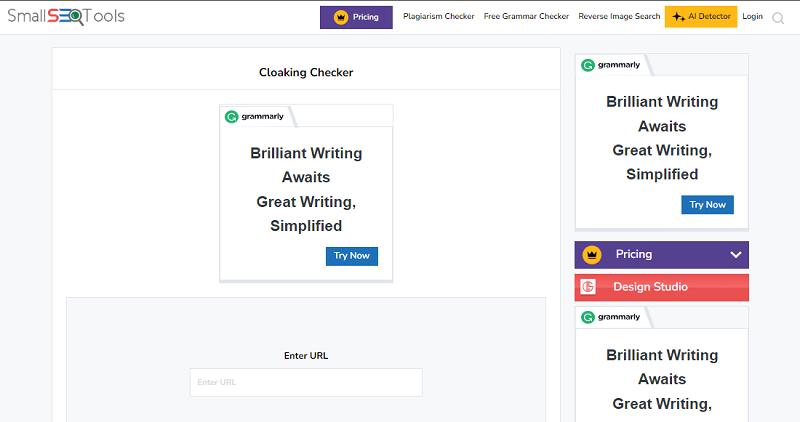This screenshot has height=422, width=800.
Task: Open the search magnifier icon
Action: click(778, 17)
